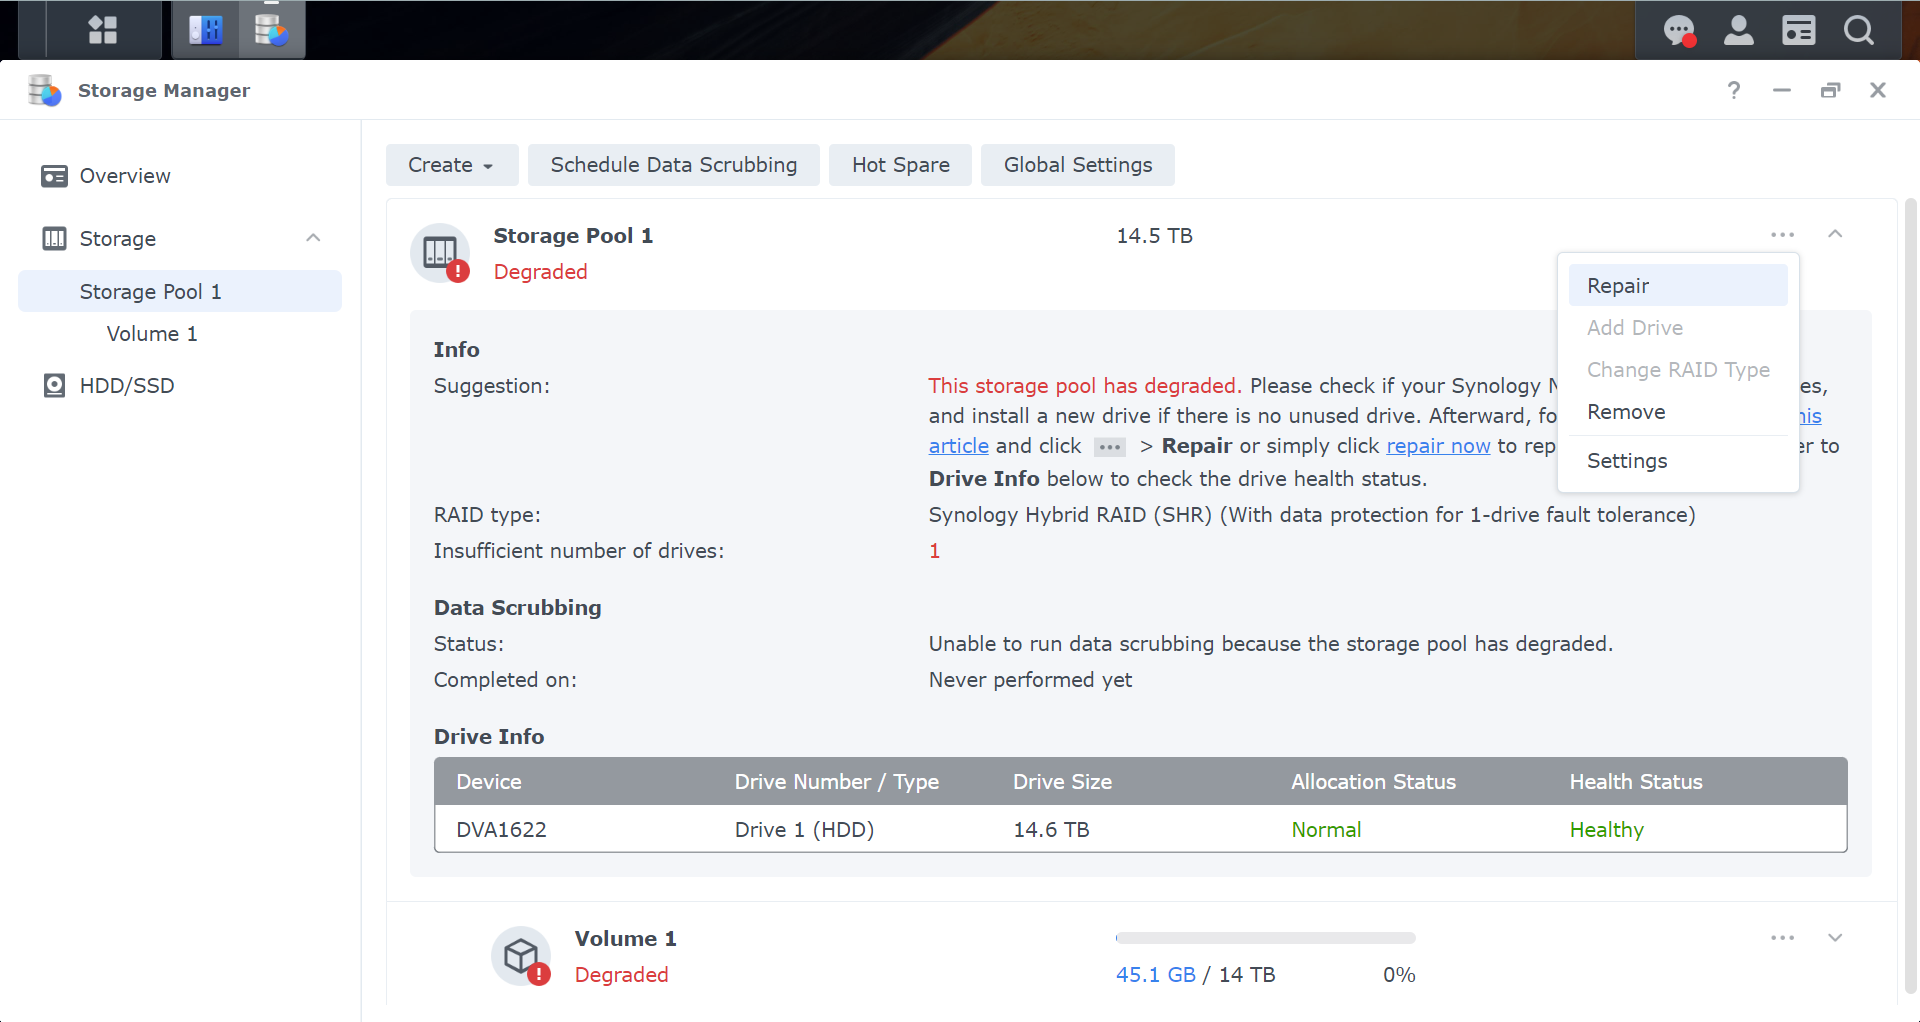Viewport: 1920px width, 1022px height.
Task: Open the Create dropdown
Action: (451, 164)
